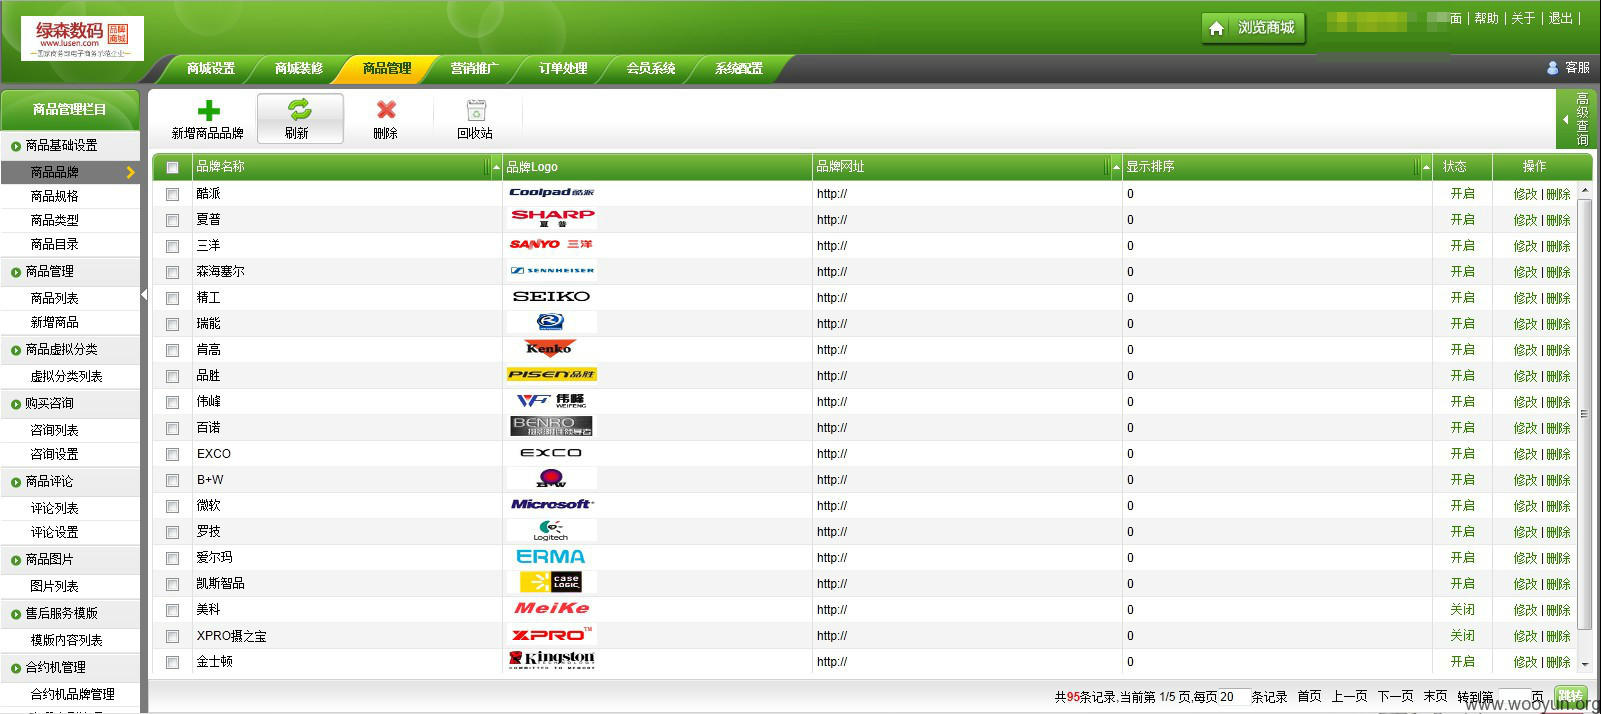
Task: Click the Coolpad brand logo
Action: tap(552, 192)
